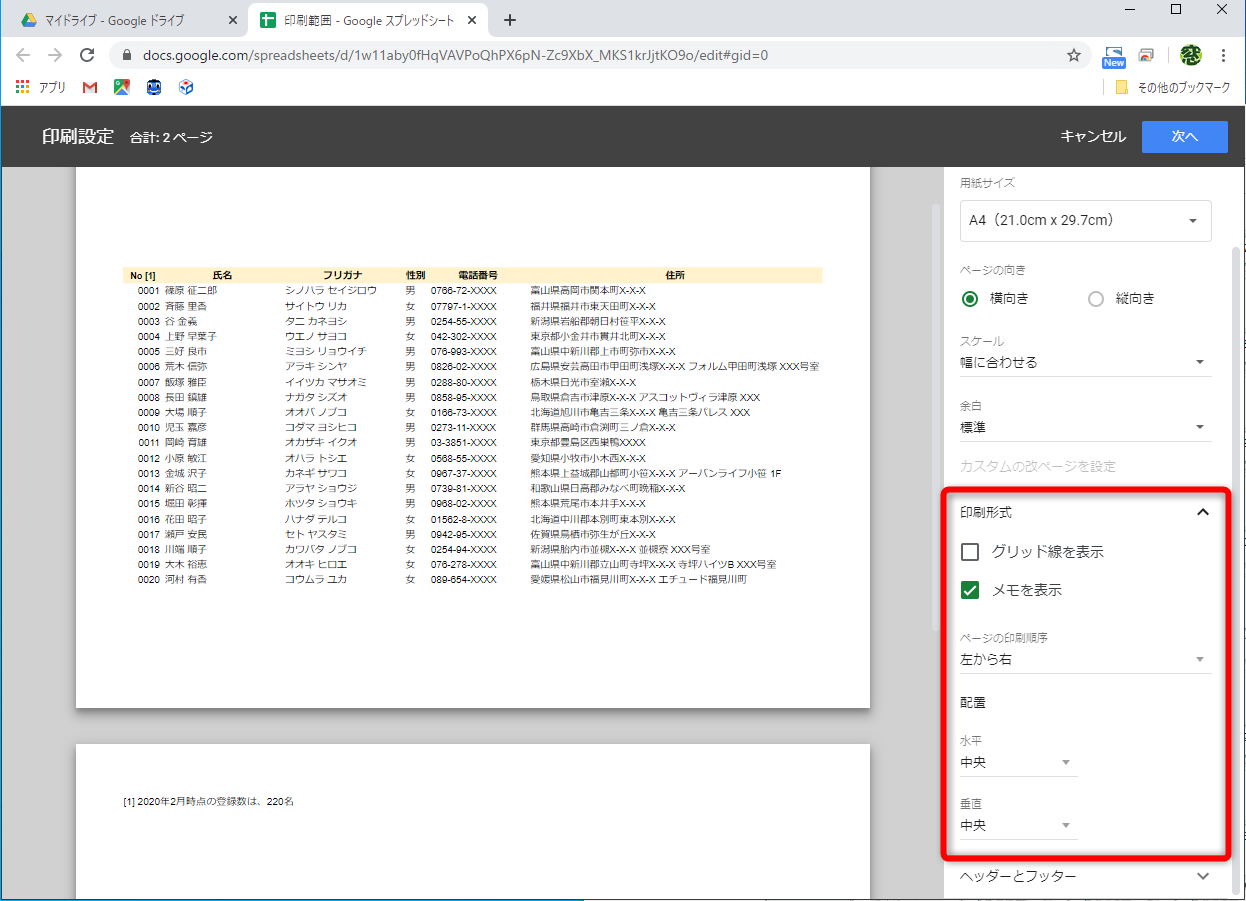
Task: Click the profile avatar icon
Action: [1190, 55]
